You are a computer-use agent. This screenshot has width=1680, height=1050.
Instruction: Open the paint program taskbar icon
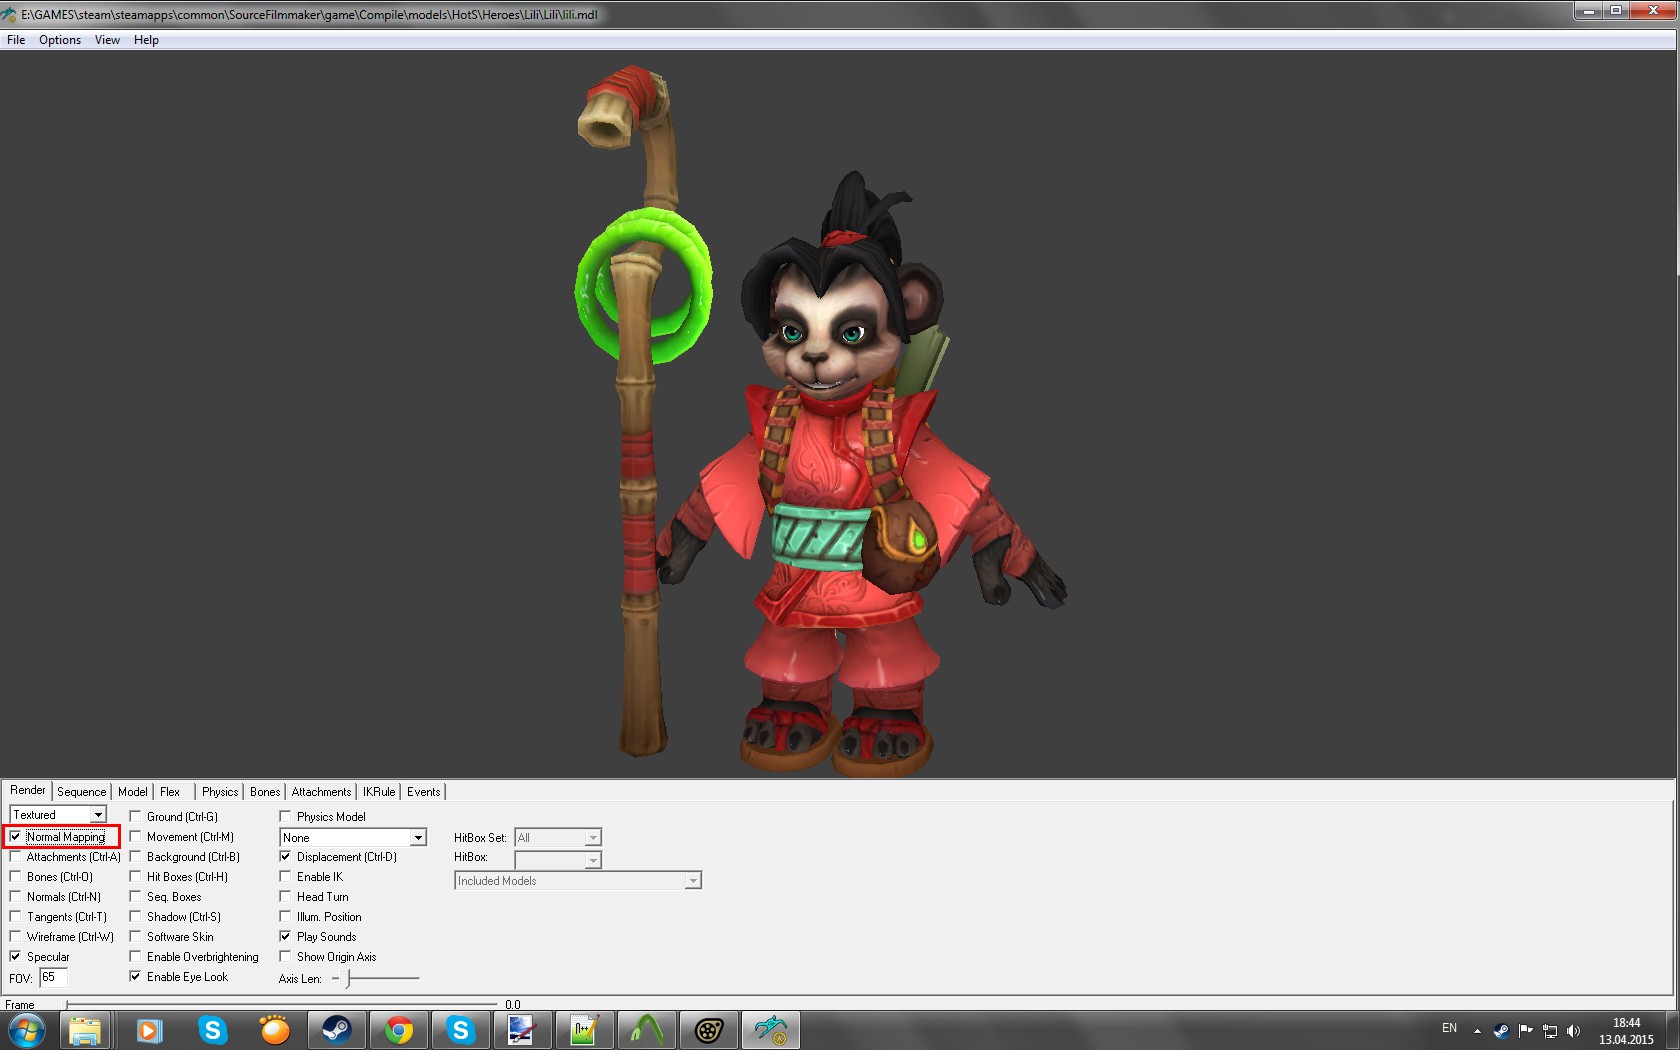pos(522,1030)
